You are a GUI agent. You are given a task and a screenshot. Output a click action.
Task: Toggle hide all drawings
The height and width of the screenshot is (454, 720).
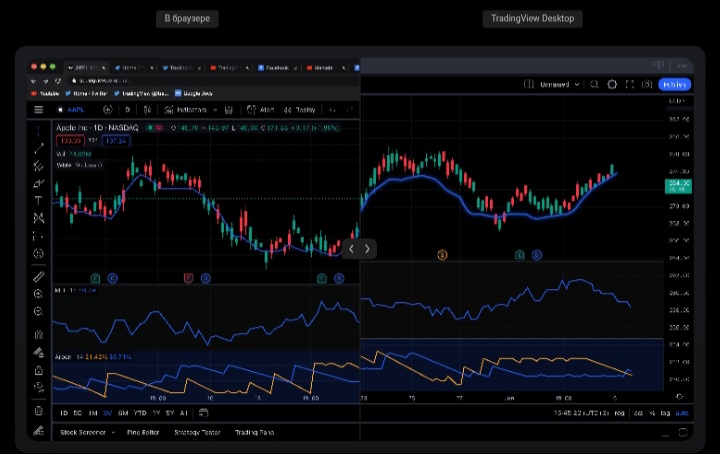tap(39, 387)
